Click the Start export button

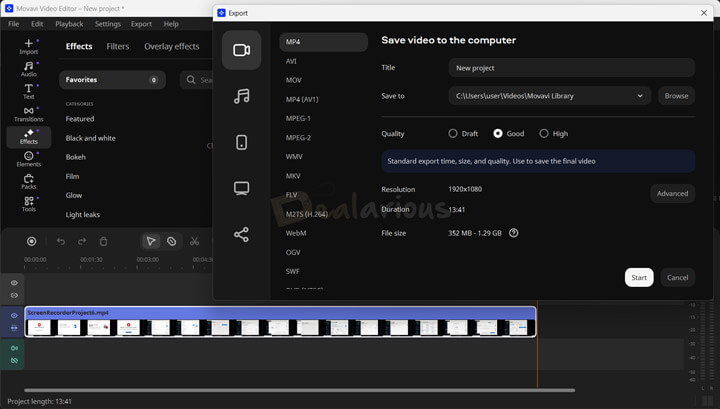(x=639, y=277)
